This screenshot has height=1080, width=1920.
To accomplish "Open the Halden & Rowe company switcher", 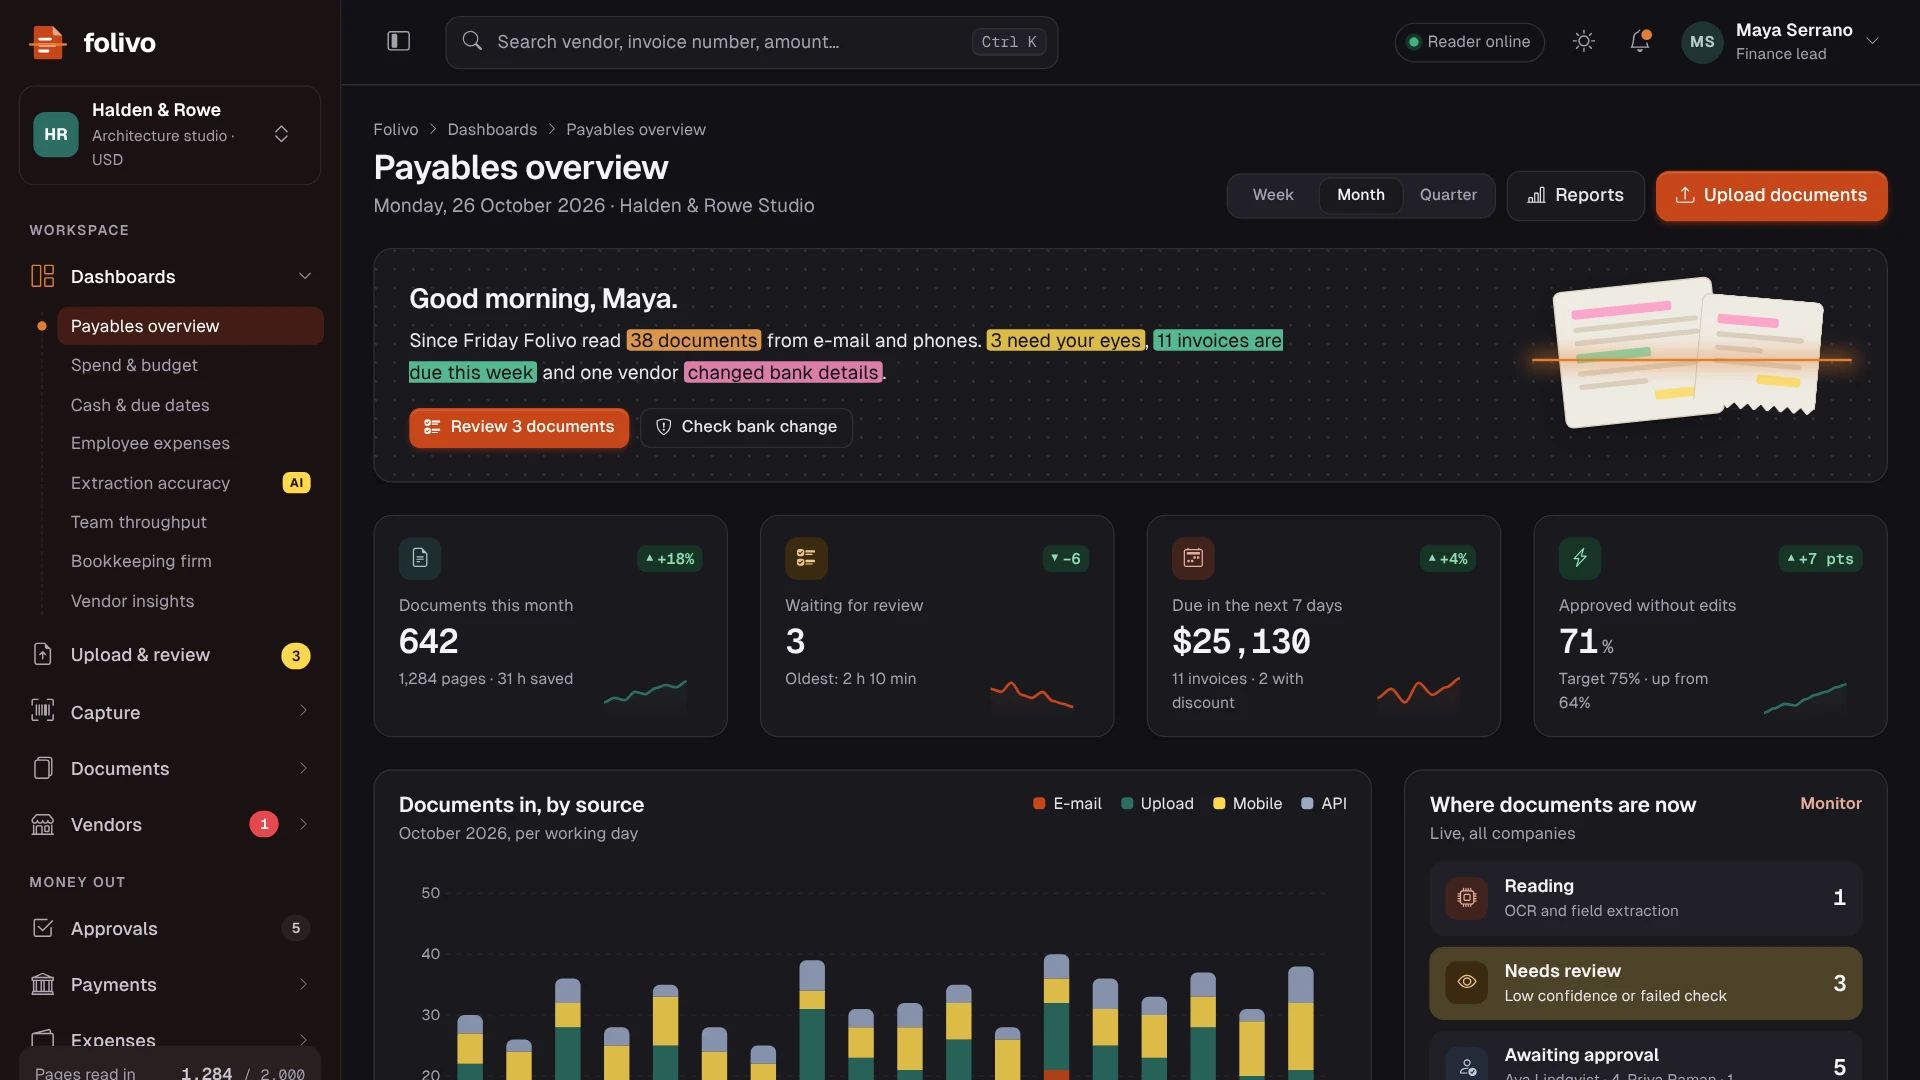I will (x=170, y=134).
